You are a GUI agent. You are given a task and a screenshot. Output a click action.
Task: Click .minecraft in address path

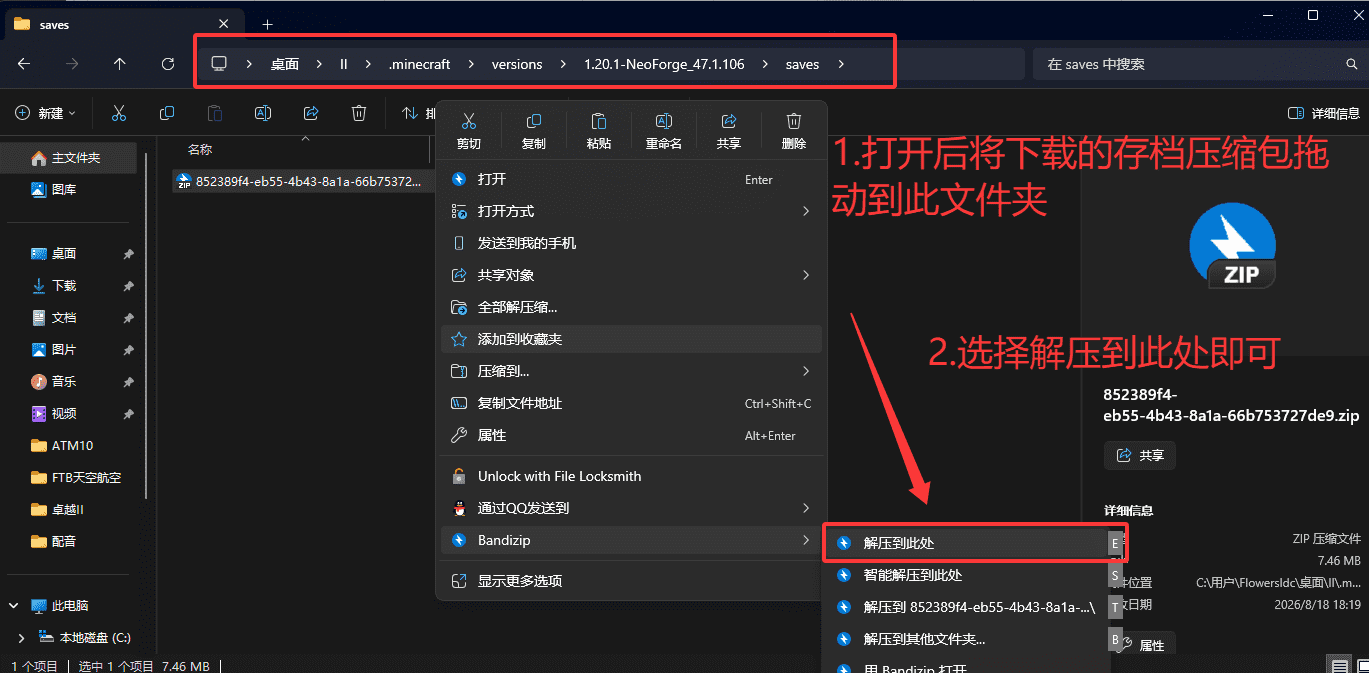tap(419, 64)
